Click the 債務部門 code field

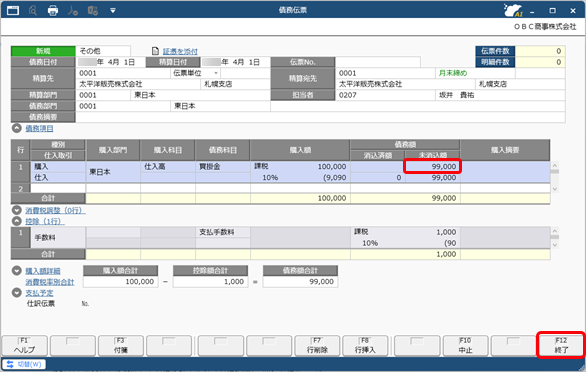click(x=123, y=106)
